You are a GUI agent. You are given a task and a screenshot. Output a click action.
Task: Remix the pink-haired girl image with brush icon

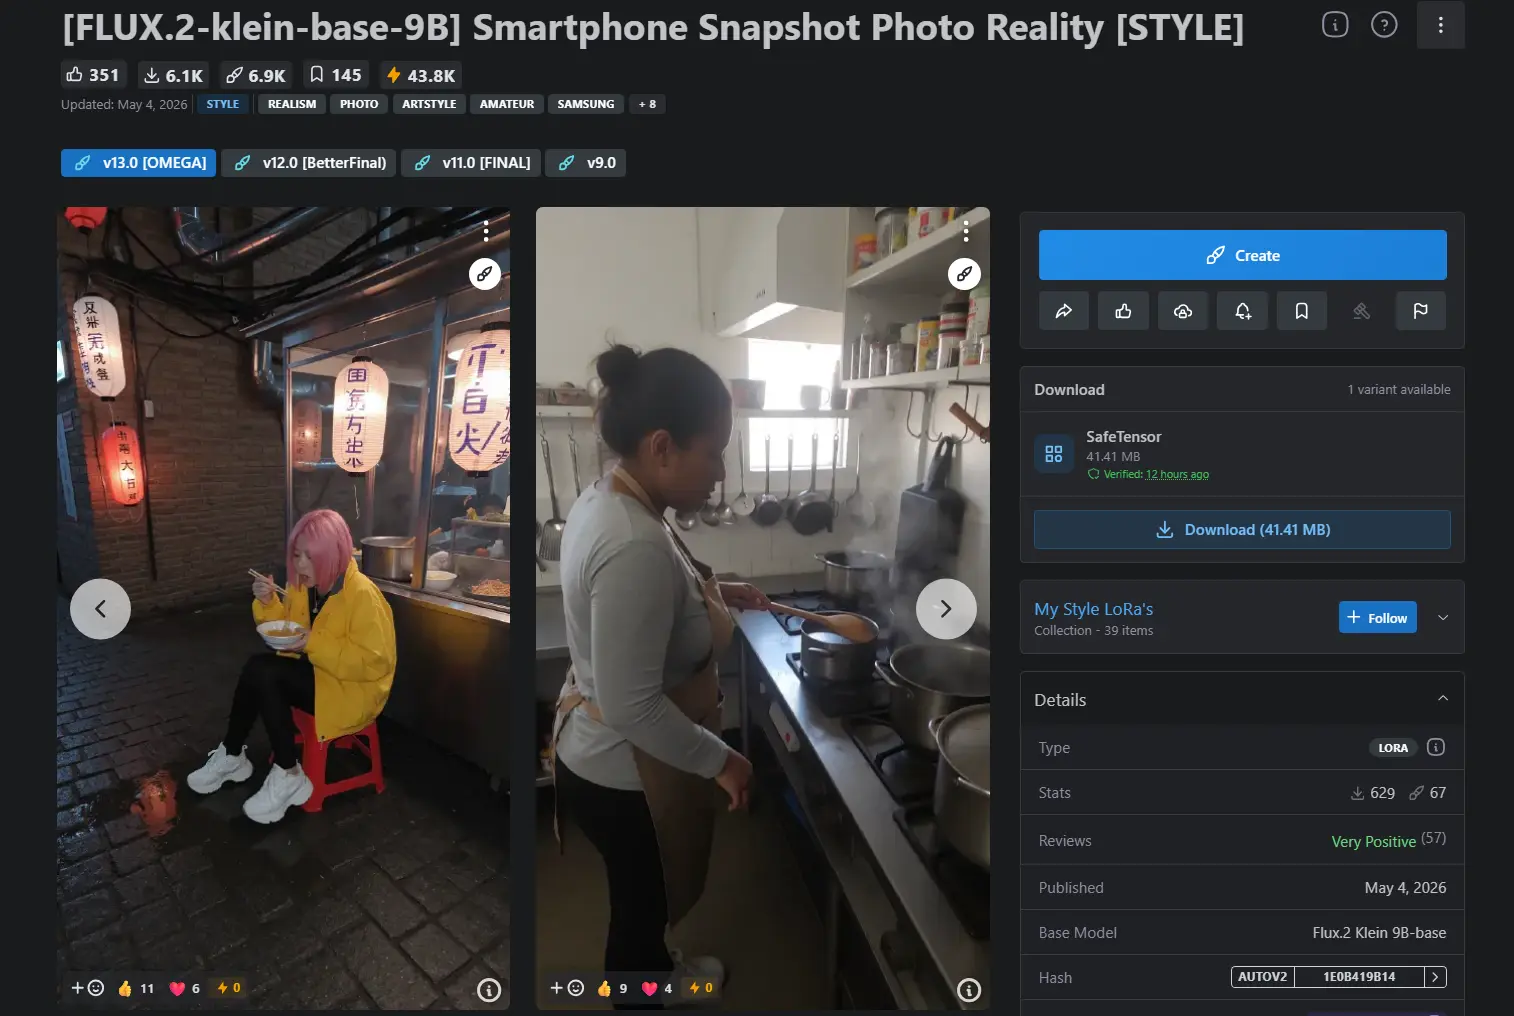coord(485,274)
